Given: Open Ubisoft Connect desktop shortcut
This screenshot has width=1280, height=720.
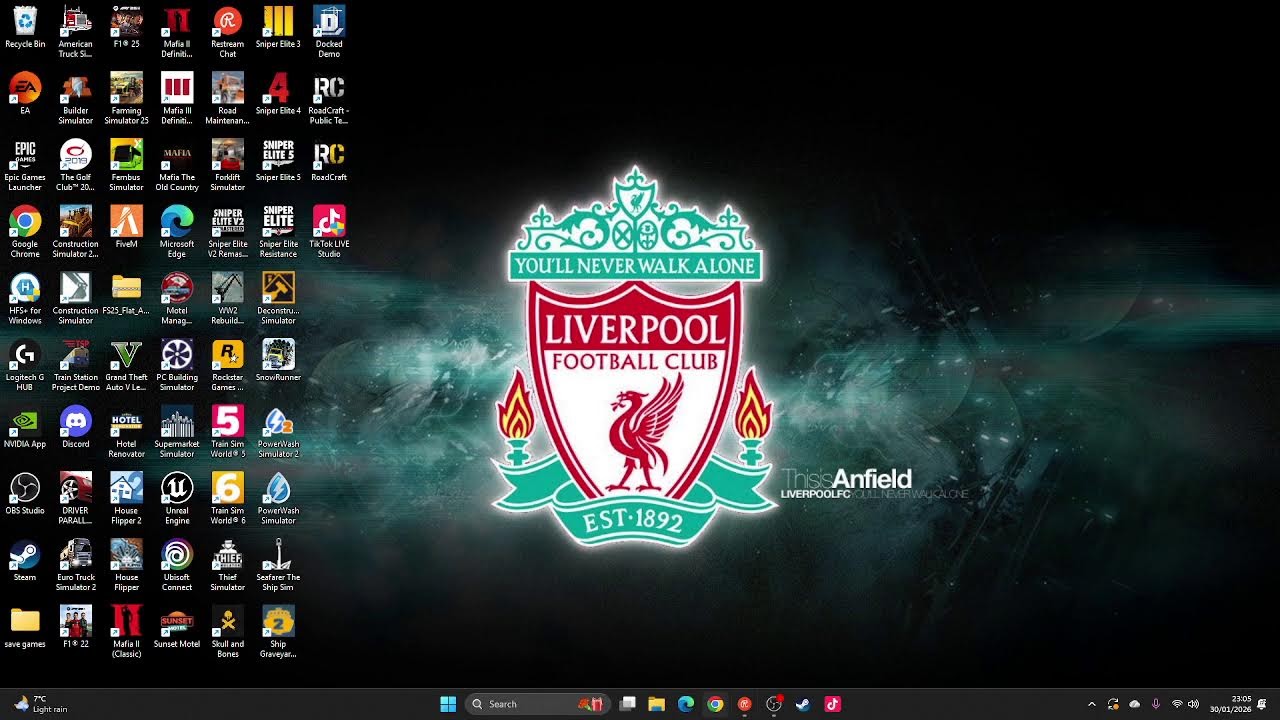Looking at the screenshot, I should tap(177, 565).
